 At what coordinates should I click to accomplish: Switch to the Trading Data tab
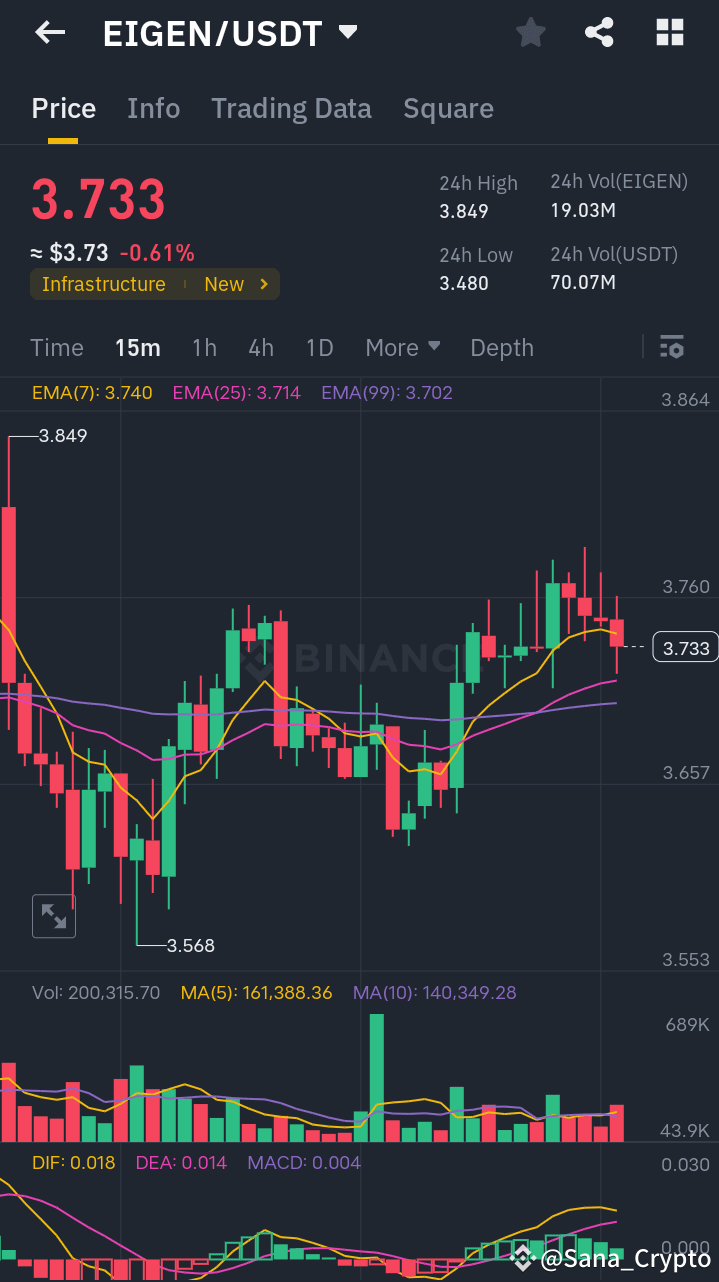[x=291, y=108]
